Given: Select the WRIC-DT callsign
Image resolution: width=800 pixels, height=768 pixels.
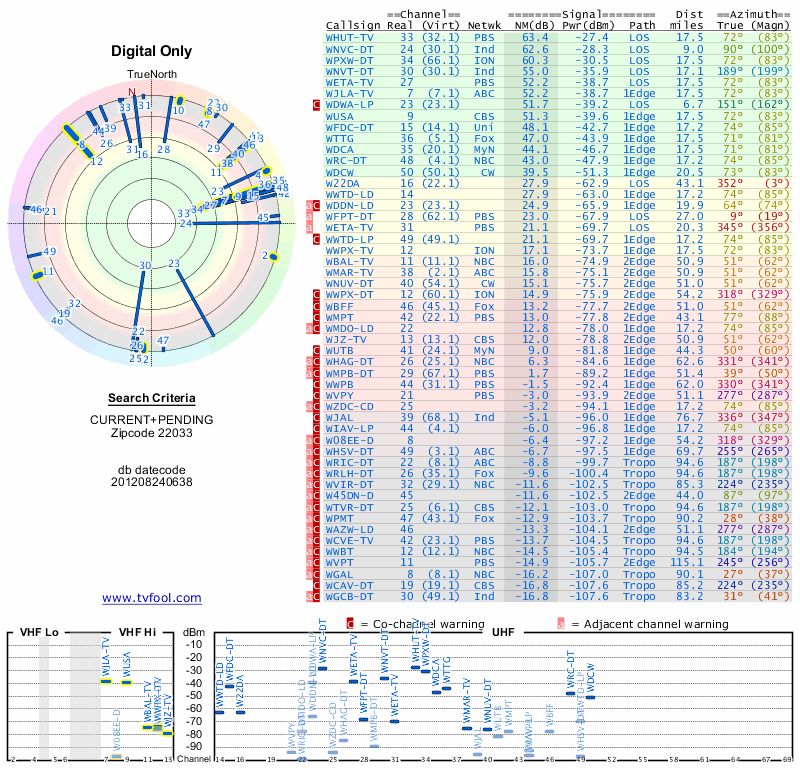Looking at the screenshot, I should pos(349,462).
